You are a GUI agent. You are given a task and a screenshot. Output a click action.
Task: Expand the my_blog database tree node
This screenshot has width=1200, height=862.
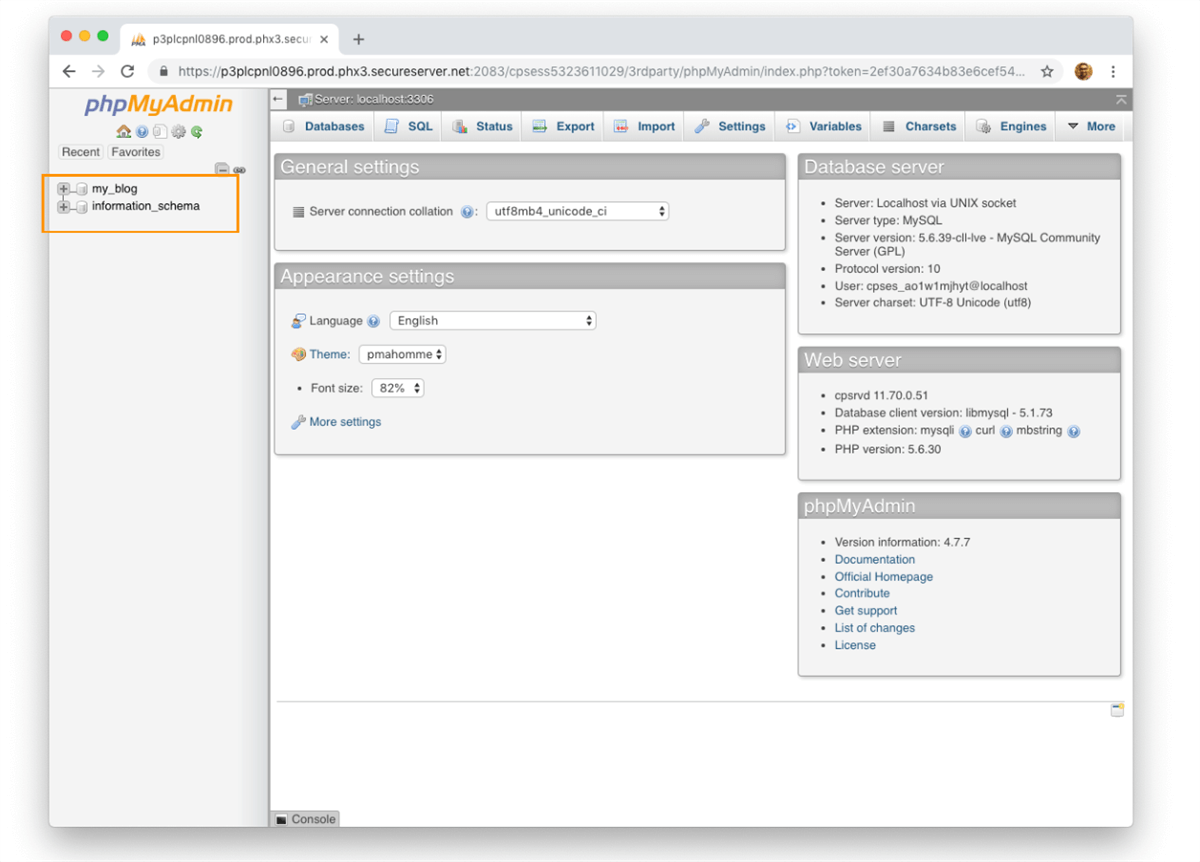point(64,189)
